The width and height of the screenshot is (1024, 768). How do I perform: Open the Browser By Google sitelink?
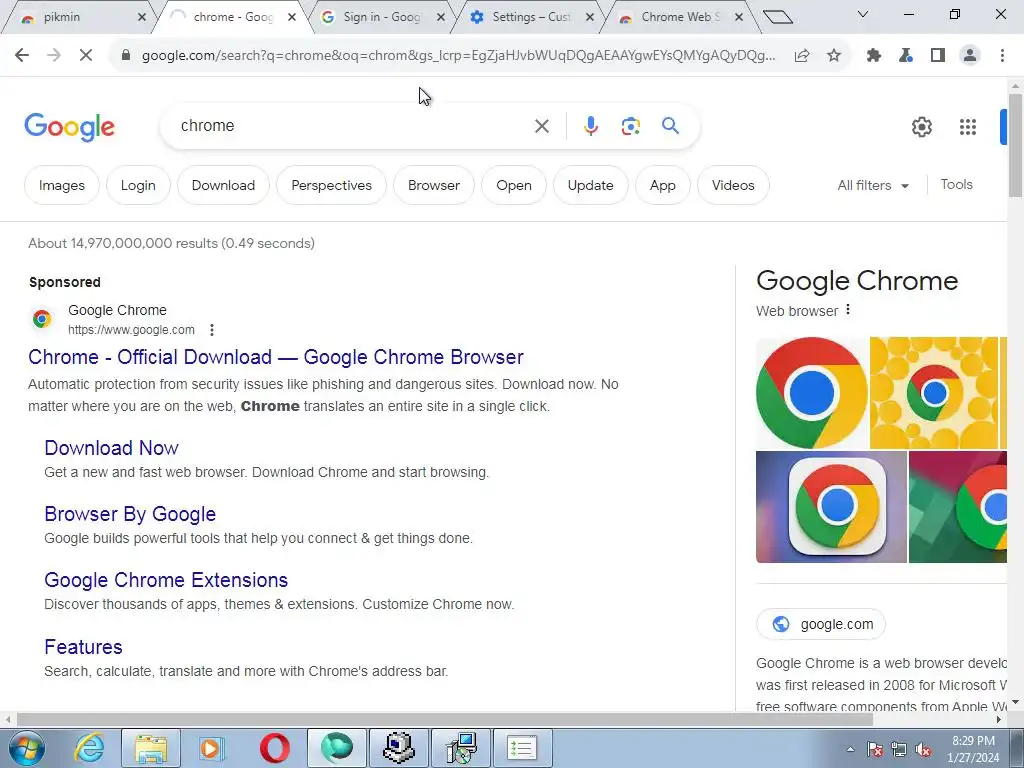(130, 514)
